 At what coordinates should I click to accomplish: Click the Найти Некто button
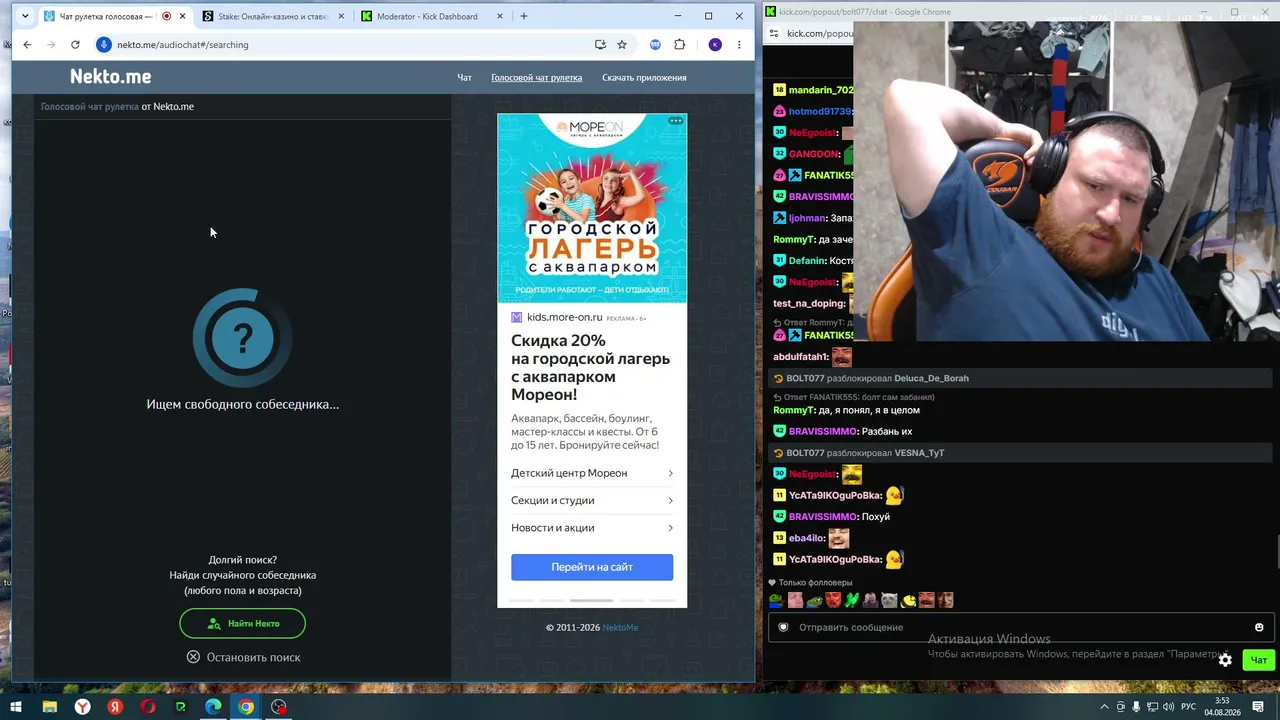click(x=243, y=623)
